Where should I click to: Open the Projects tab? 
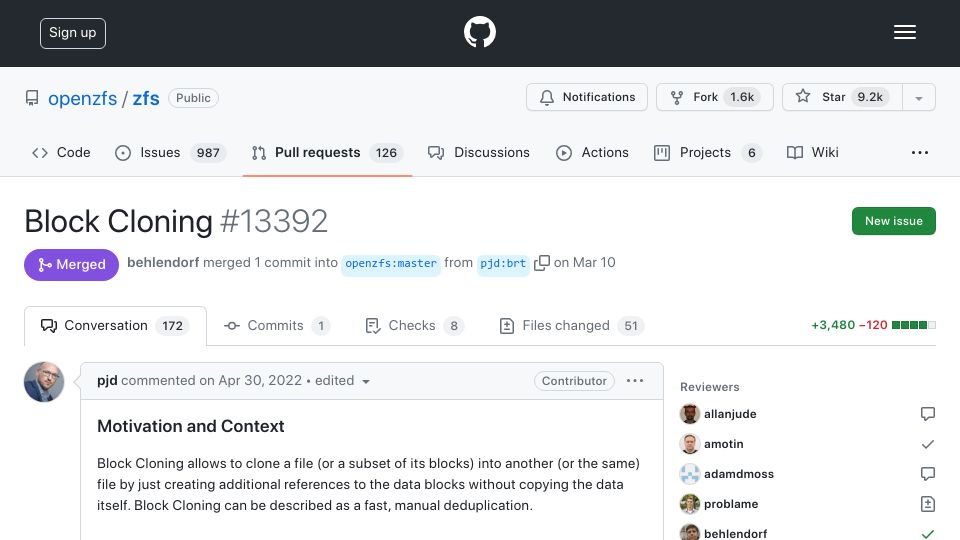pyautogui.click(x=708, y=152)
